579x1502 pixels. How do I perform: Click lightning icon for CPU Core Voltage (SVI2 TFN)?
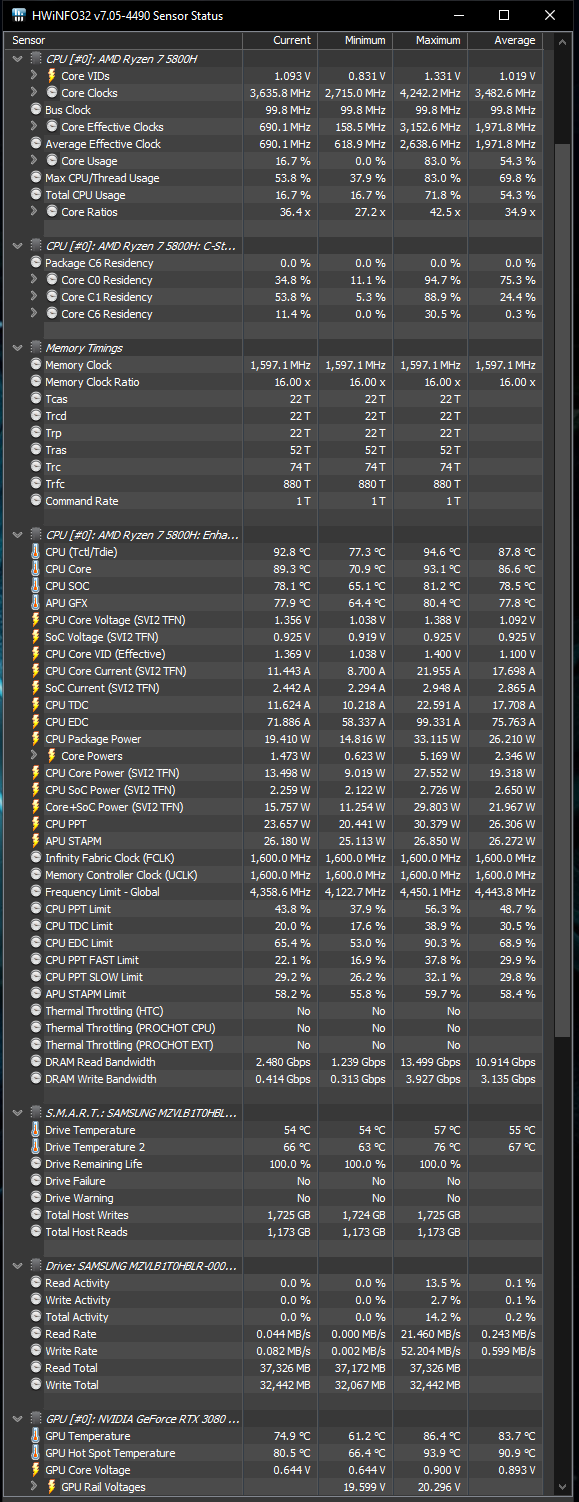click(36, 620)
